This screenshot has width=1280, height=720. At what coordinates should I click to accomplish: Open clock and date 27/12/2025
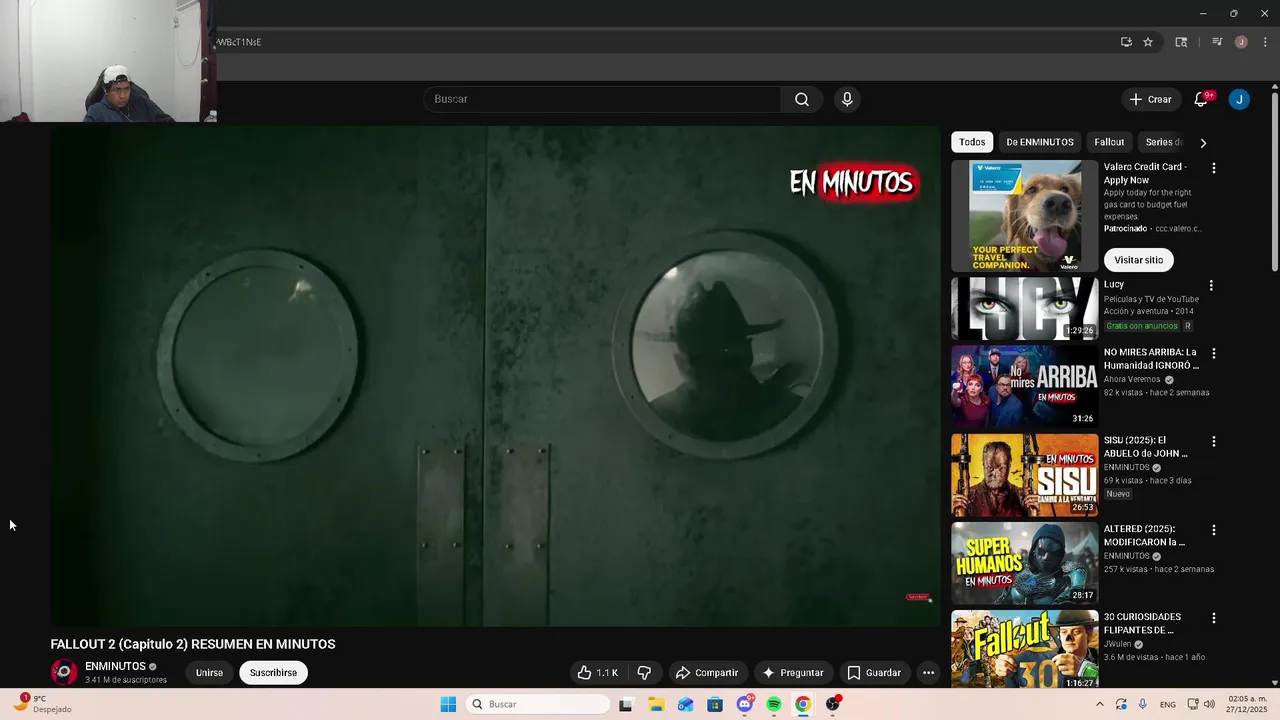[1247, 704]
